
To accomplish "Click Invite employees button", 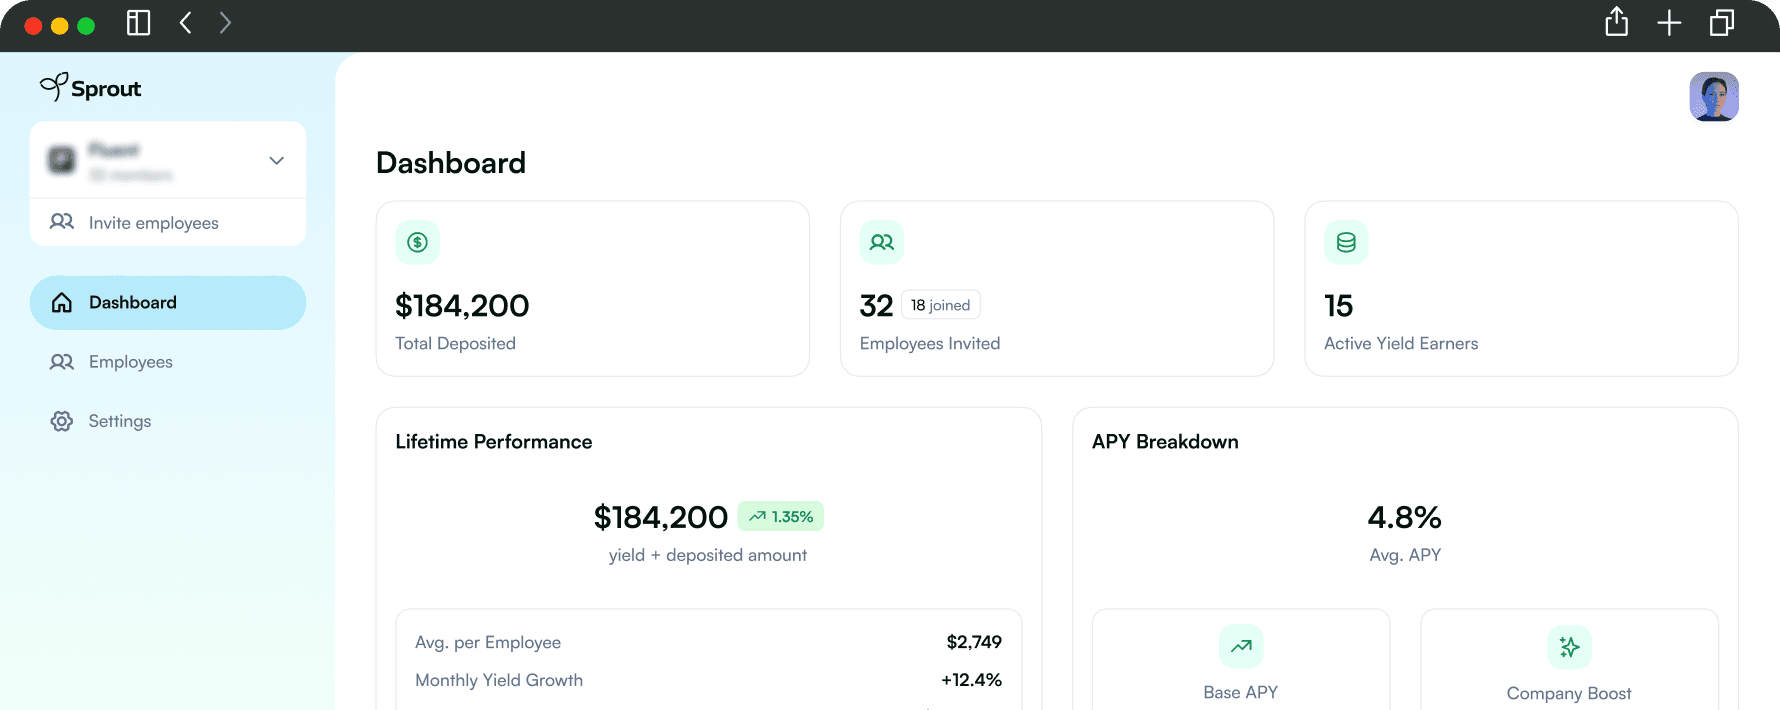I will pos(153,223).
